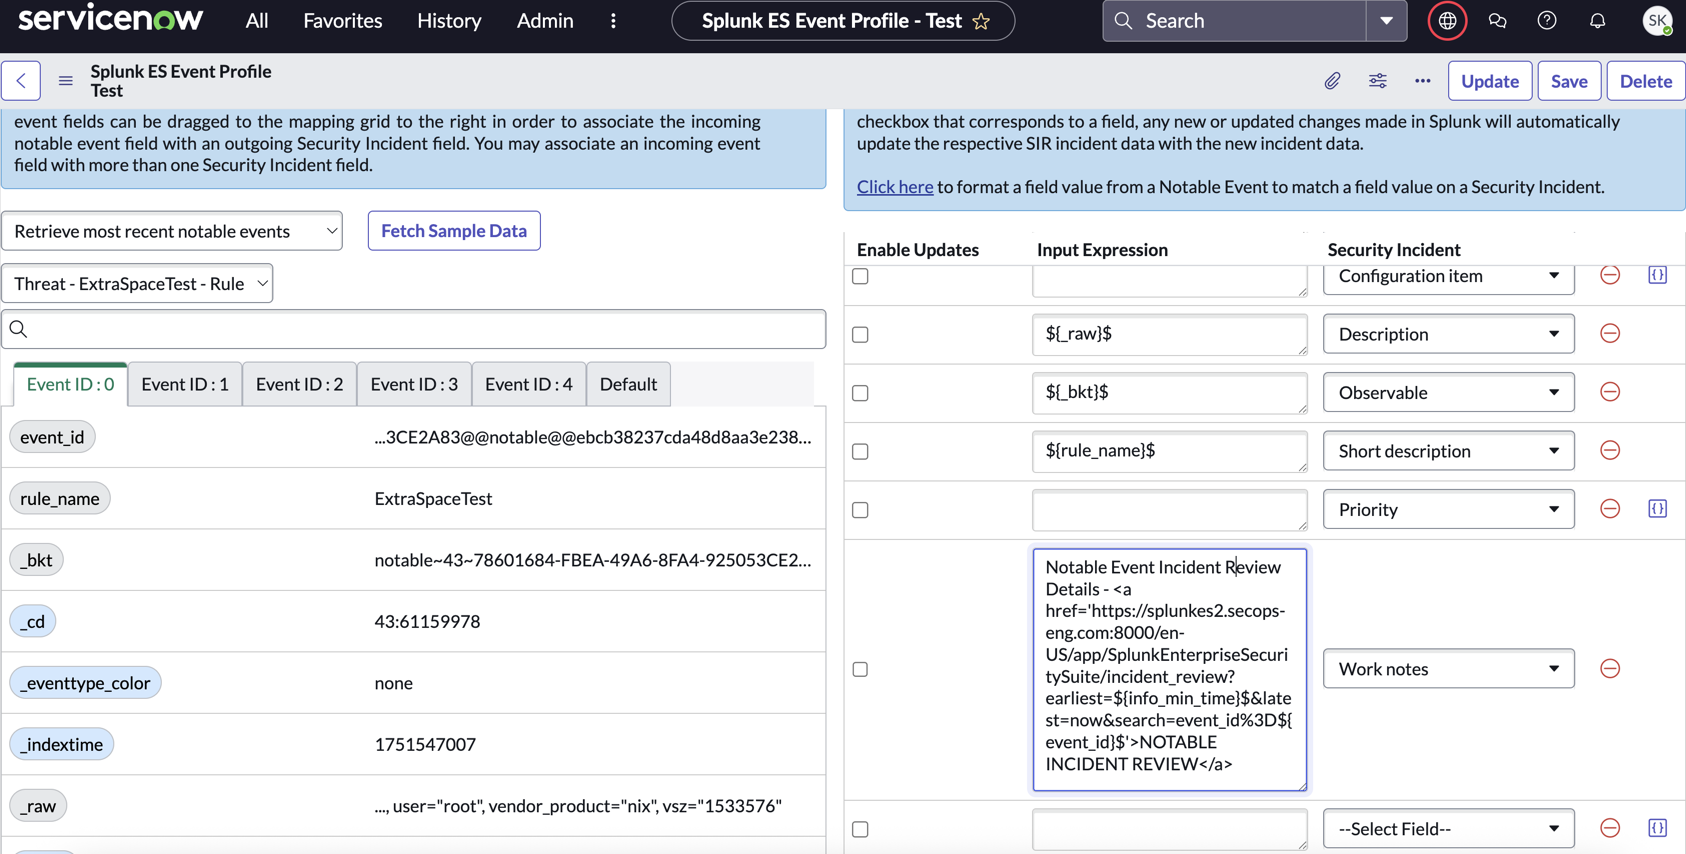This screenshot has width=1686, height=854.
Task: Remove the Work notes mapping row
Action: pos(1610,669)
